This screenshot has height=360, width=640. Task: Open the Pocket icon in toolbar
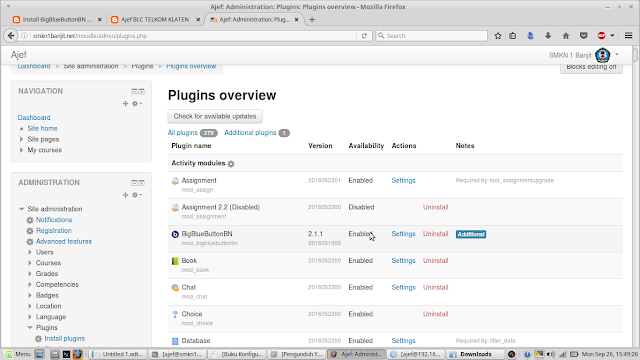coord(584,36)
